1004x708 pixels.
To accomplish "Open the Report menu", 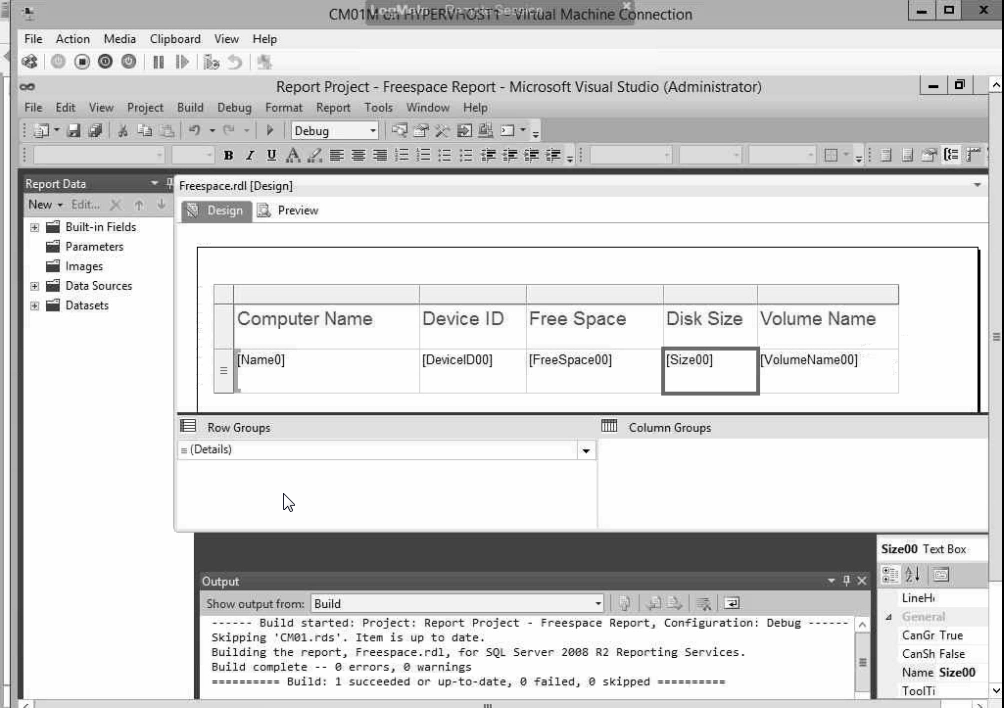I will [x=333, y=108].
